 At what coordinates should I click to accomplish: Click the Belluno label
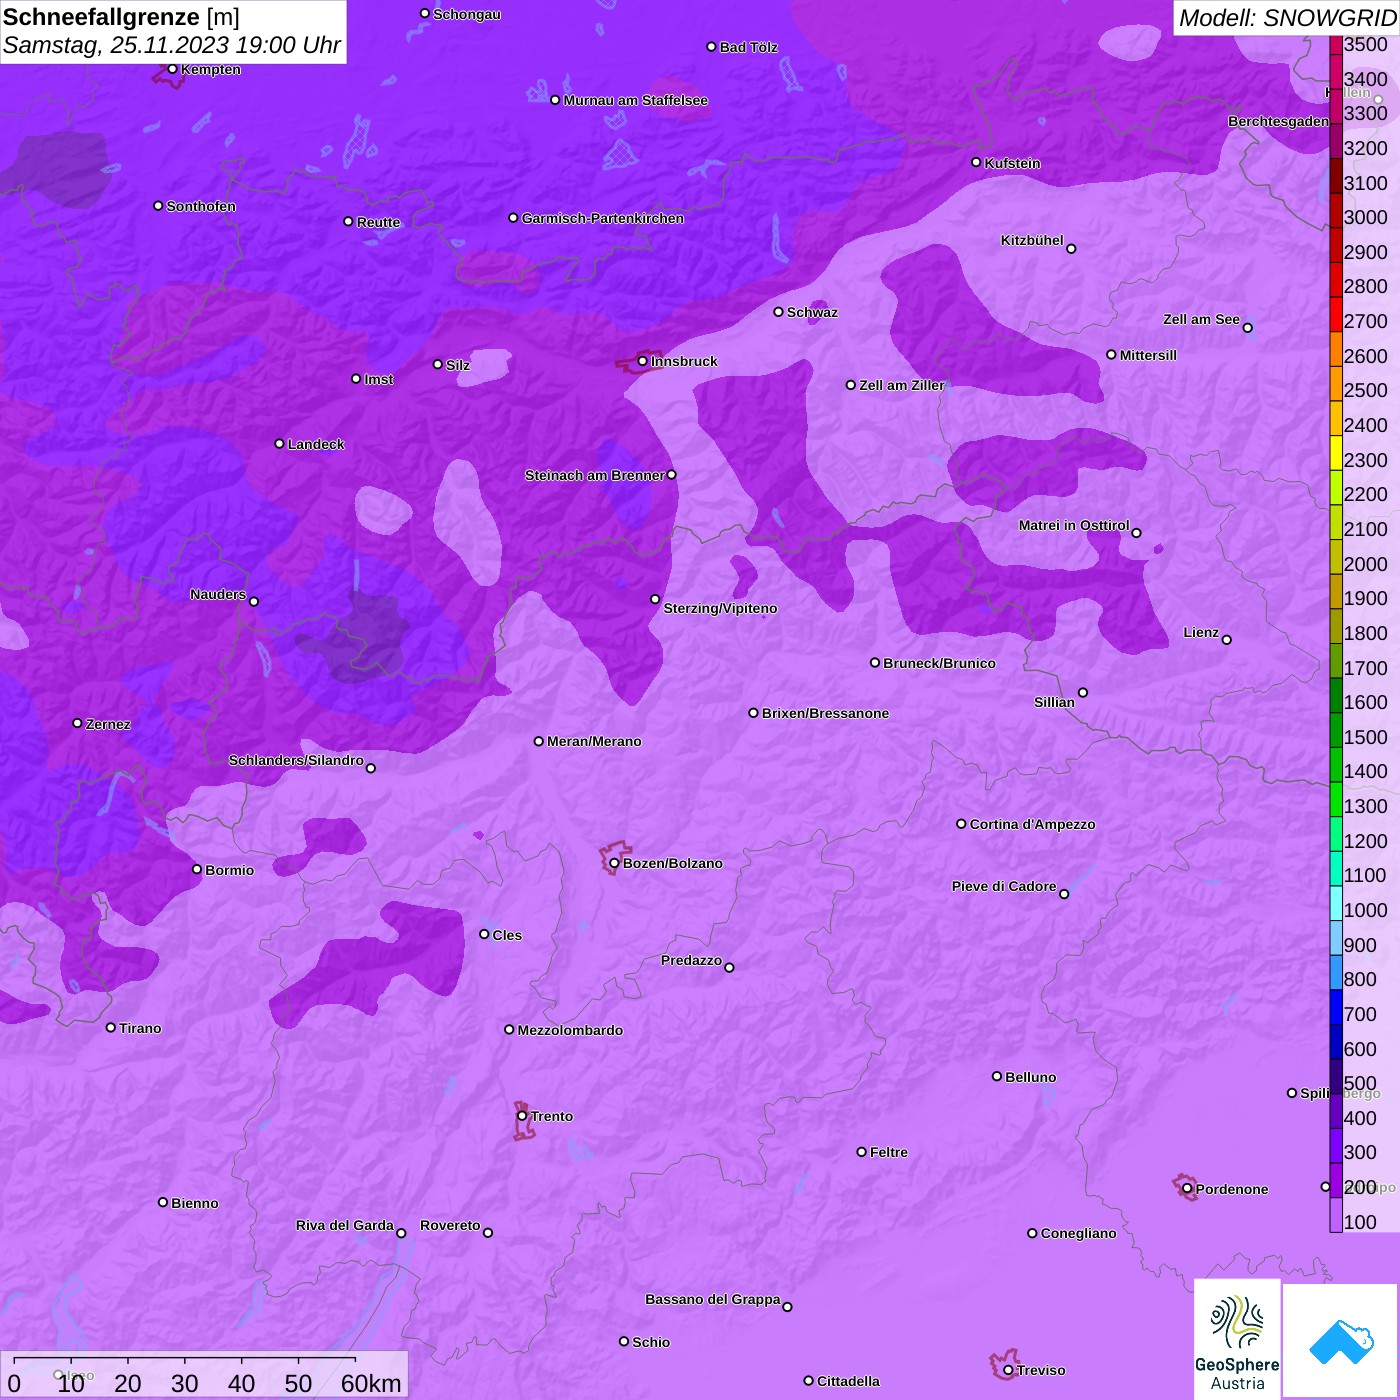point(1031,1077)
